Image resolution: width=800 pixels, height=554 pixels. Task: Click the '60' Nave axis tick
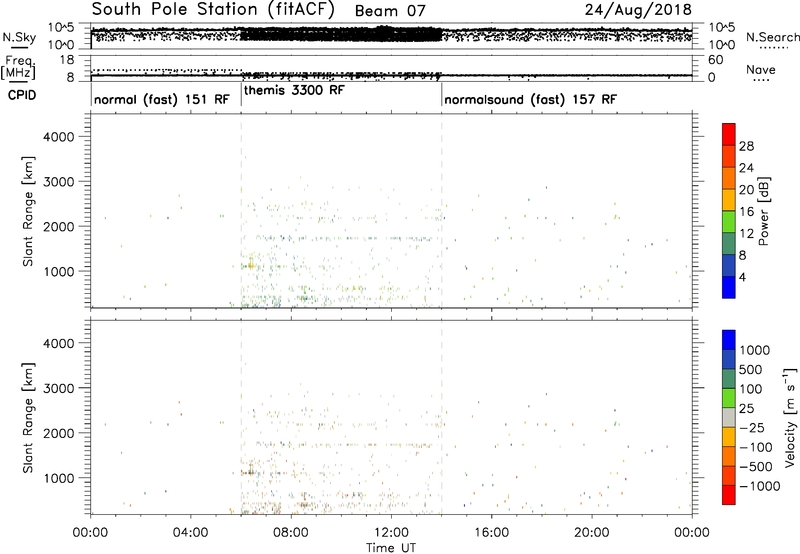point(716,60)
